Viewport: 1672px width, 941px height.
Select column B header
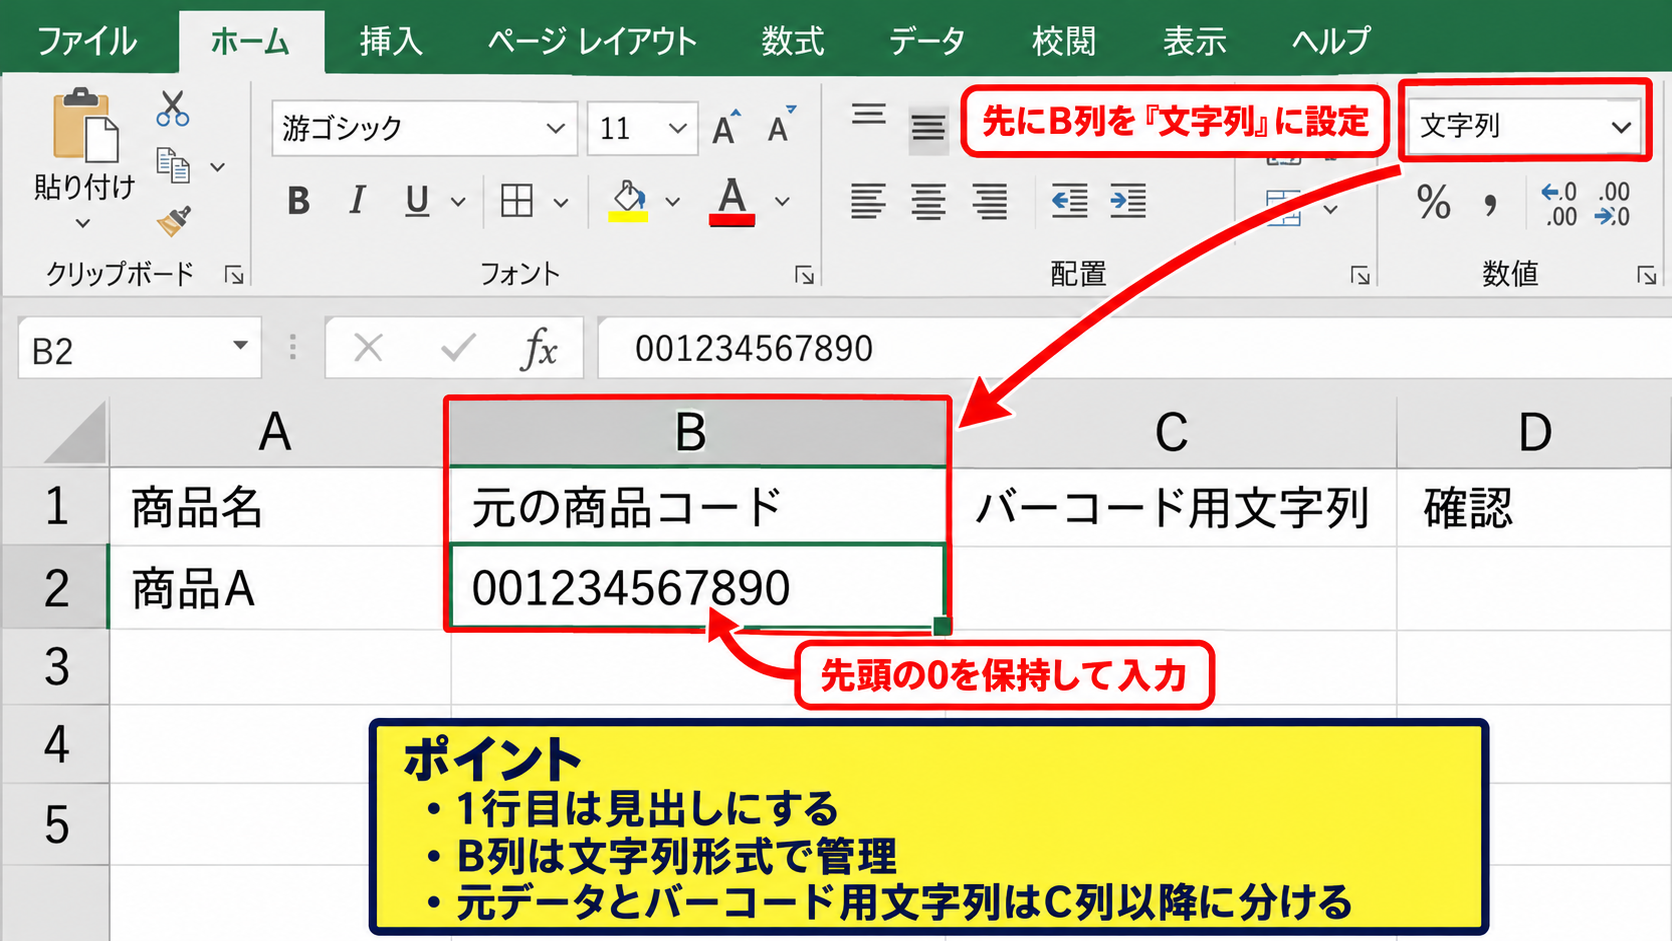[x=697, y=433]
